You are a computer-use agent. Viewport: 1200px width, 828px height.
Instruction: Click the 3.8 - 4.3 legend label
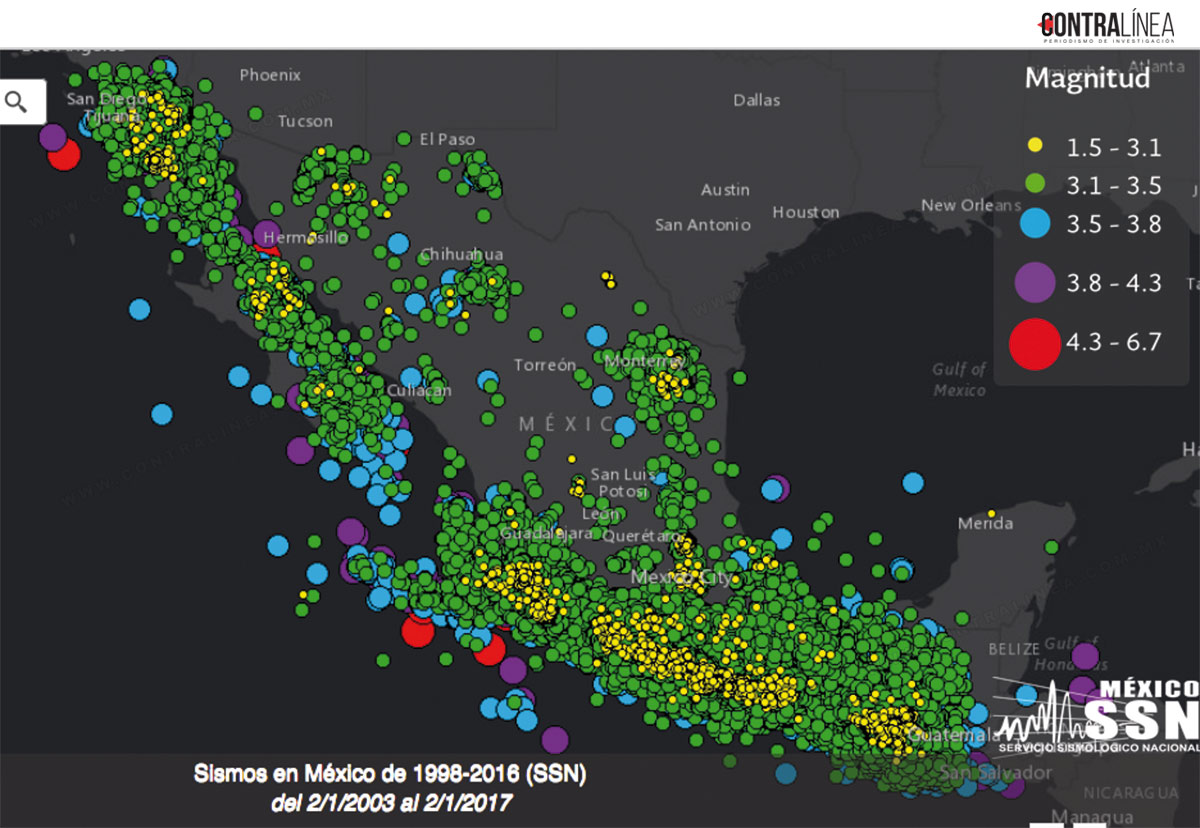click(x=1113, y=283)
